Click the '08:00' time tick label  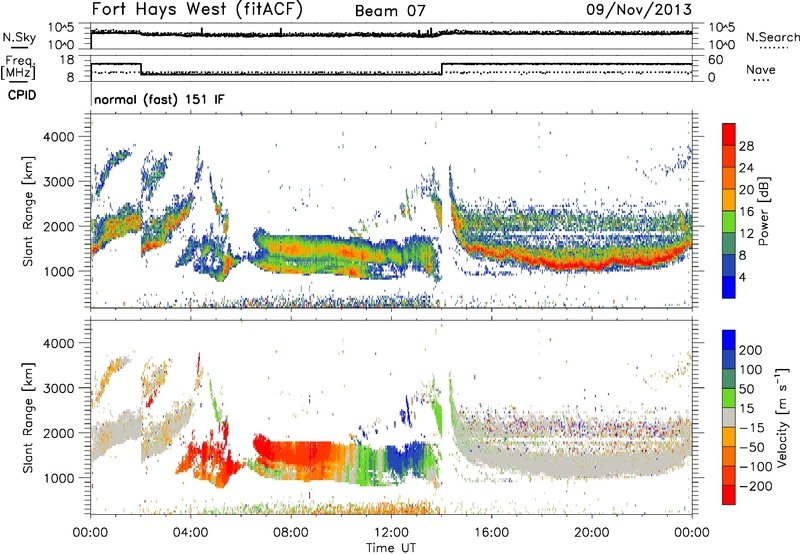[291, 533]
